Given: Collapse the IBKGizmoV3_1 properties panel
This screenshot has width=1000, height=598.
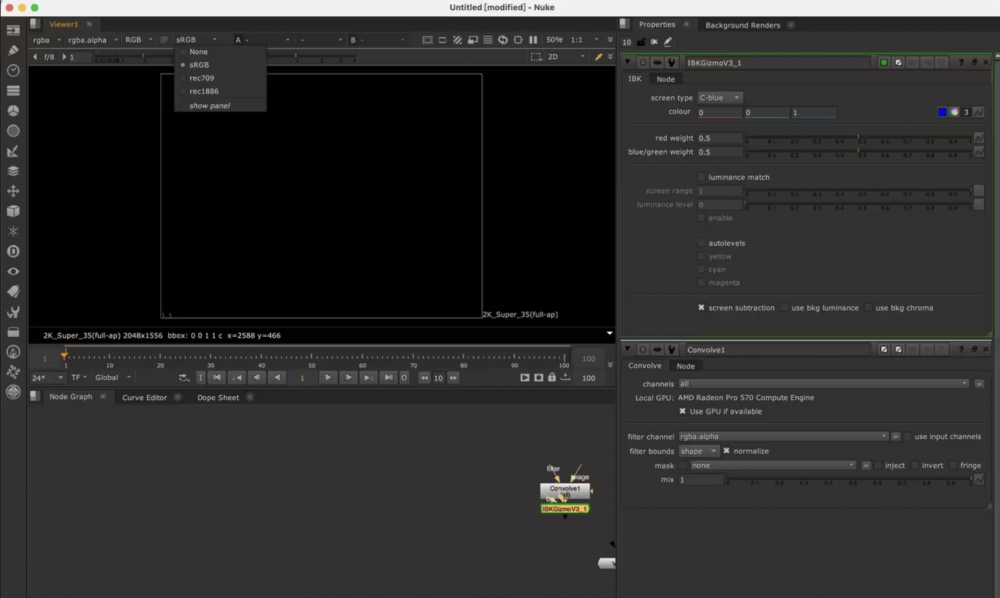Looking at the screenshot, I should coord(628,62).
